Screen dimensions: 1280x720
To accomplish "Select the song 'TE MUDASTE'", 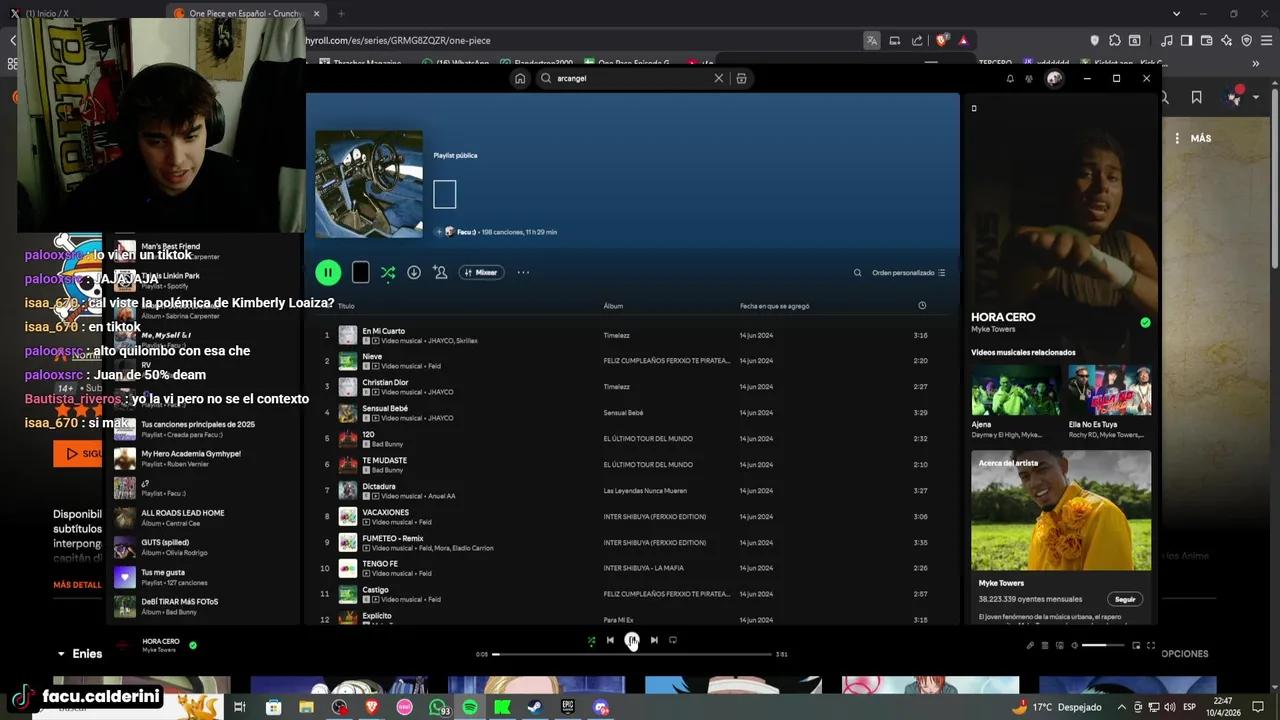I will (x=384, y=460).
